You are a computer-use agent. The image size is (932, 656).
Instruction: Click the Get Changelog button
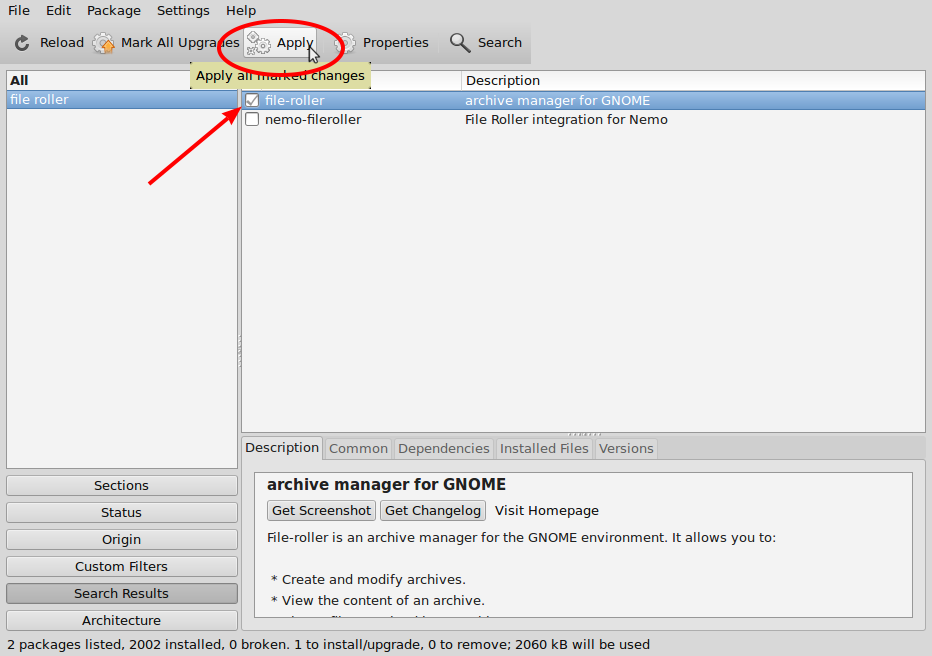(433, 510)
